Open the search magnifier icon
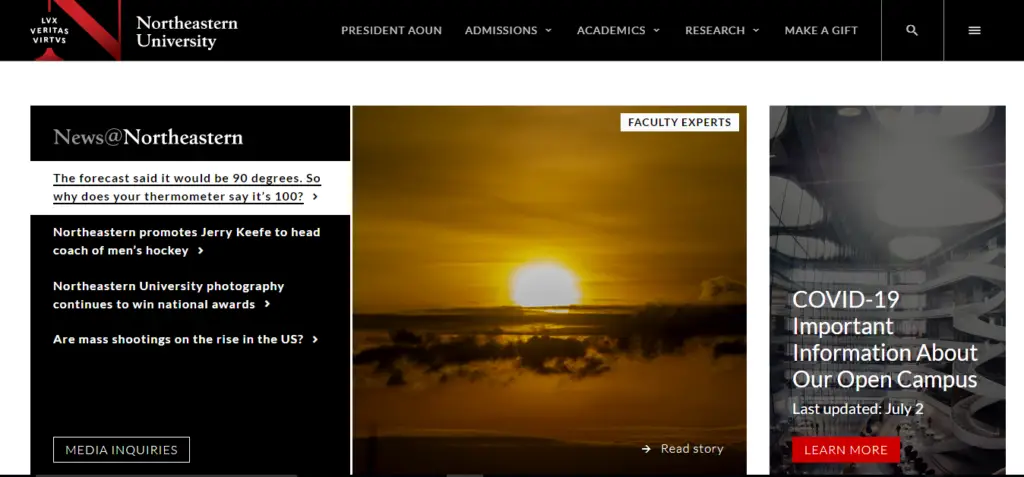 click(x=912, y=30)
